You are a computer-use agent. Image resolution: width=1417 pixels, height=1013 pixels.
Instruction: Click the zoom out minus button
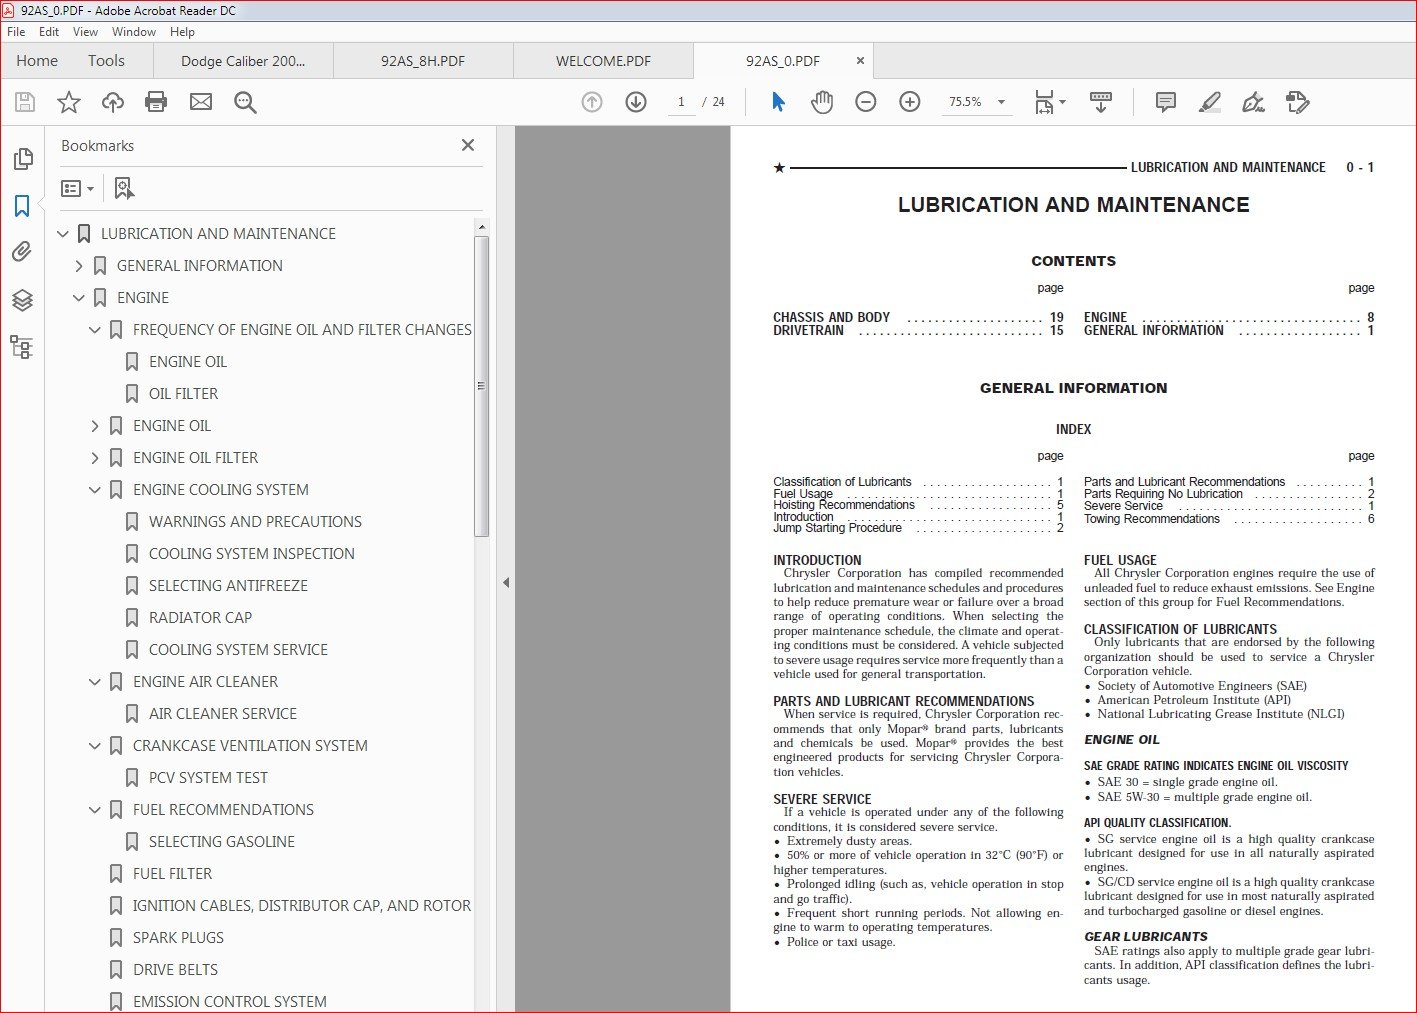[866, 102]
